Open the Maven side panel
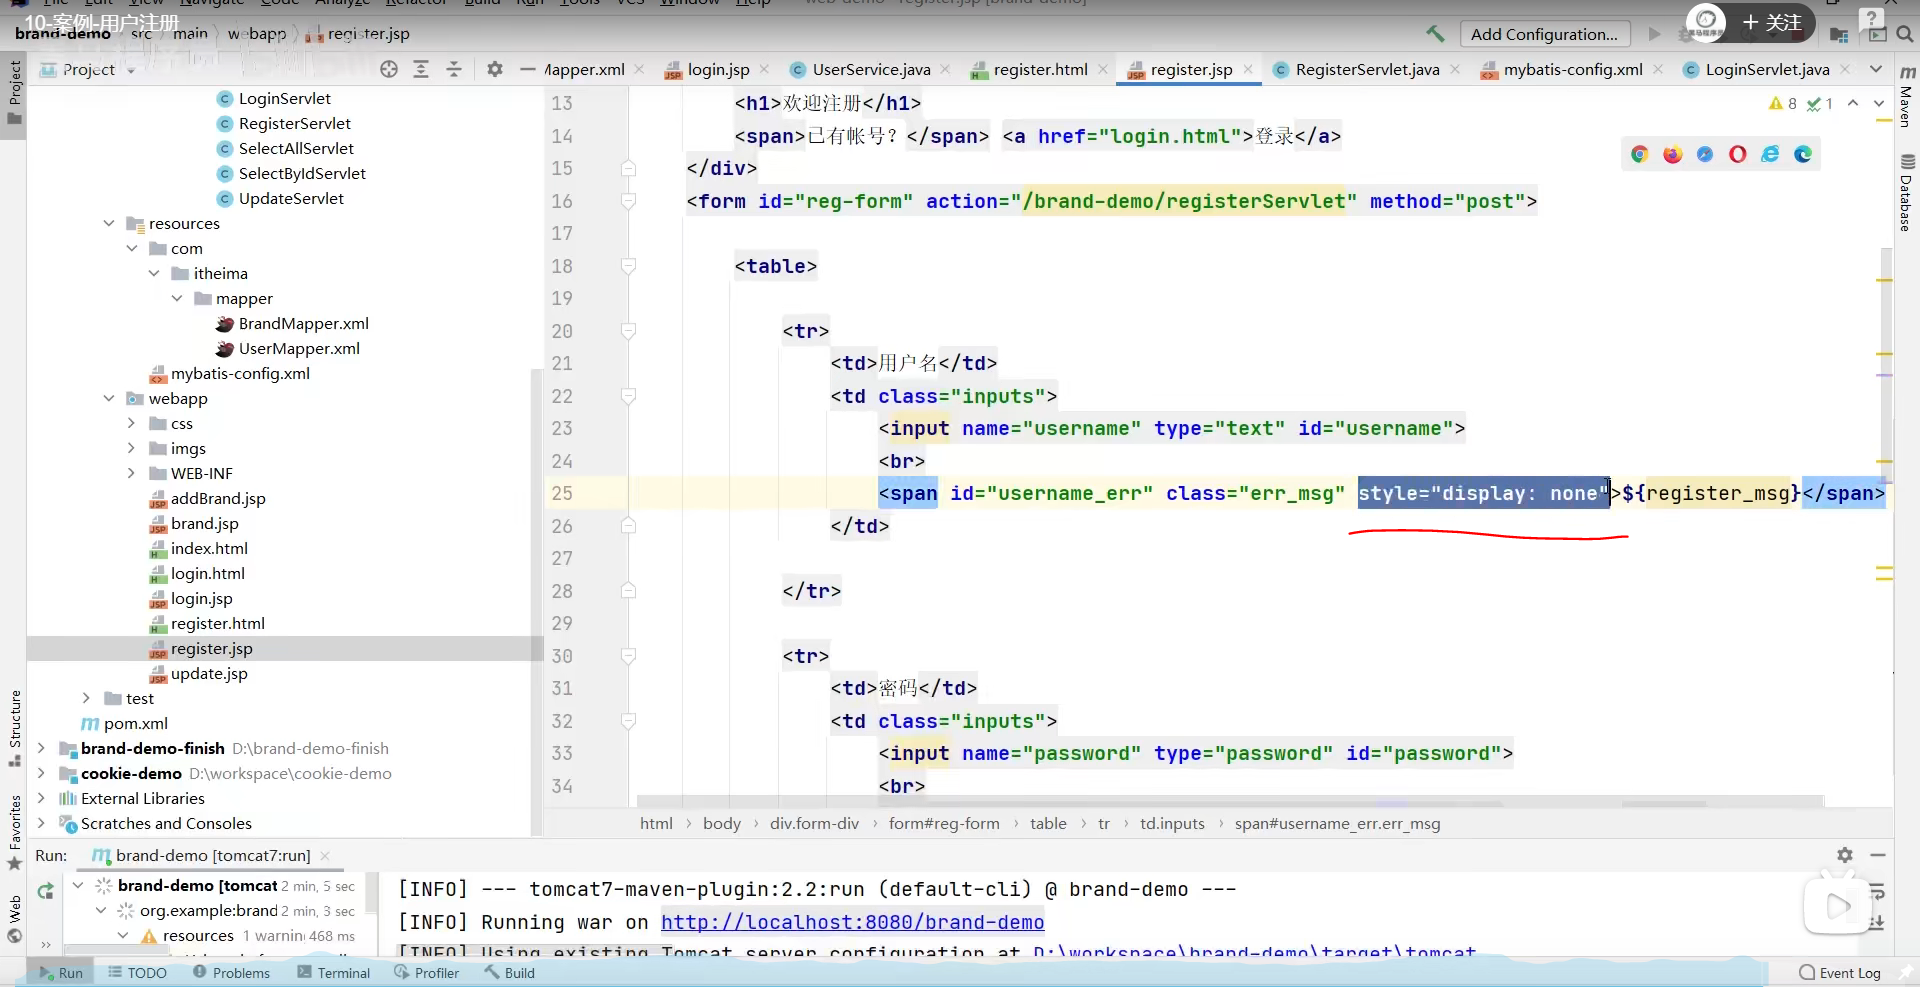The width and height of the screenshot is (1920, 987). tap(1907, 96)
